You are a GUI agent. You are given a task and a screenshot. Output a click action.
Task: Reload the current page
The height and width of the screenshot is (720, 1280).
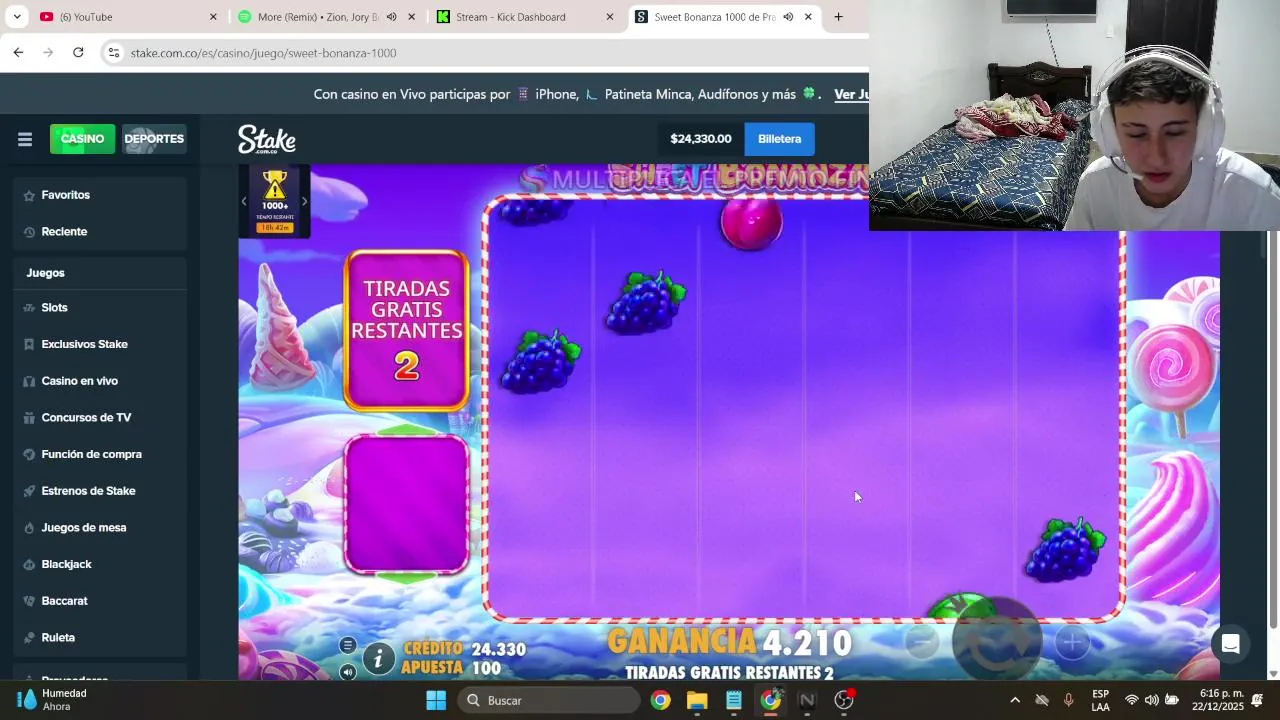coord(78,52)
